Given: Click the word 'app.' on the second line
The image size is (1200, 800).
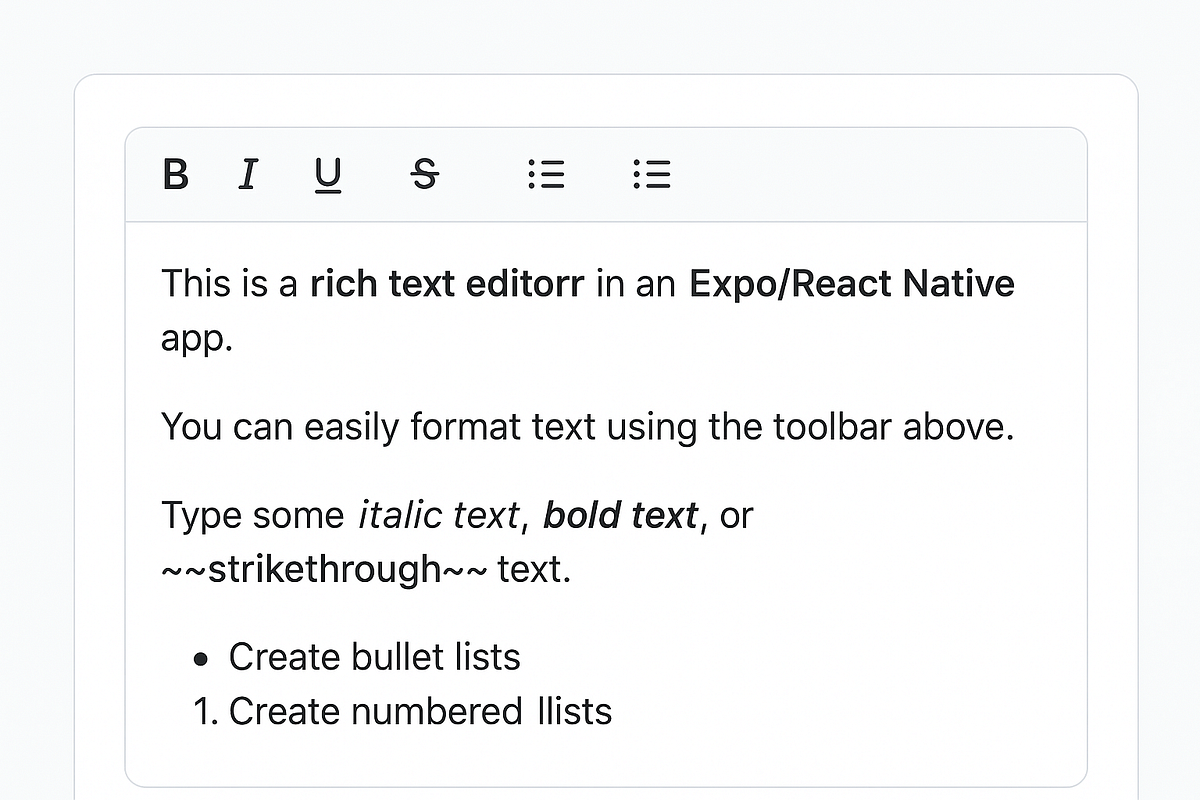Looking at the screenshot, I should (196, 338).
